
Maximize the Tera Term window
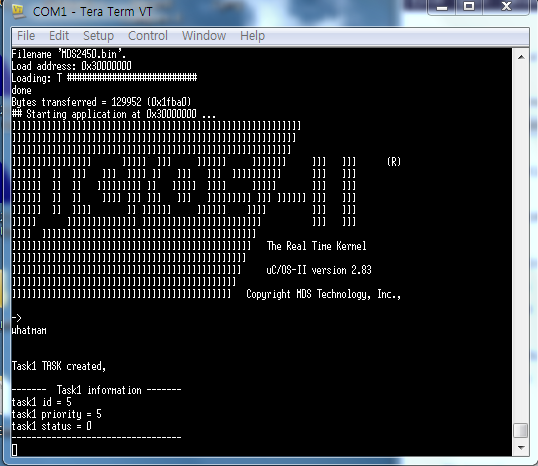[469, 7]
